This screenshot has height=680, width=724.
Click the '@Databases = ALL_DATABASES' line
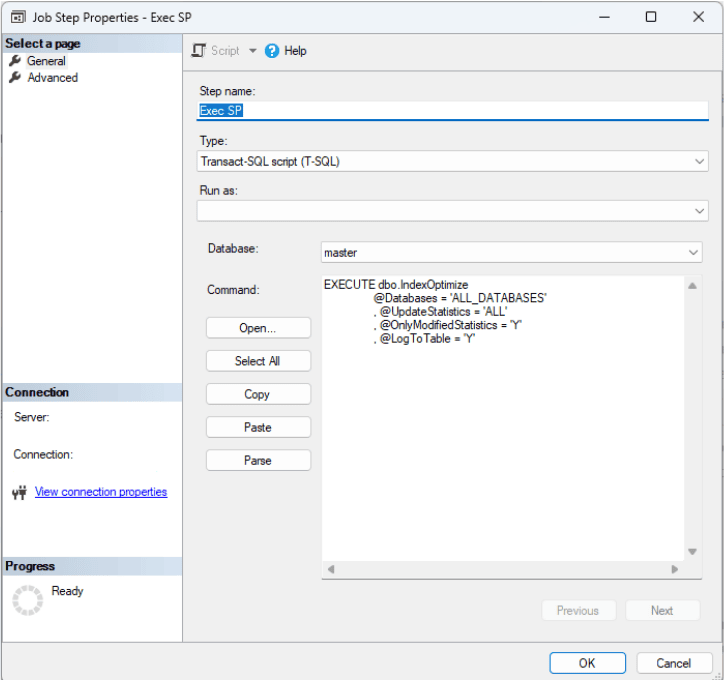[x=460, y=298]
